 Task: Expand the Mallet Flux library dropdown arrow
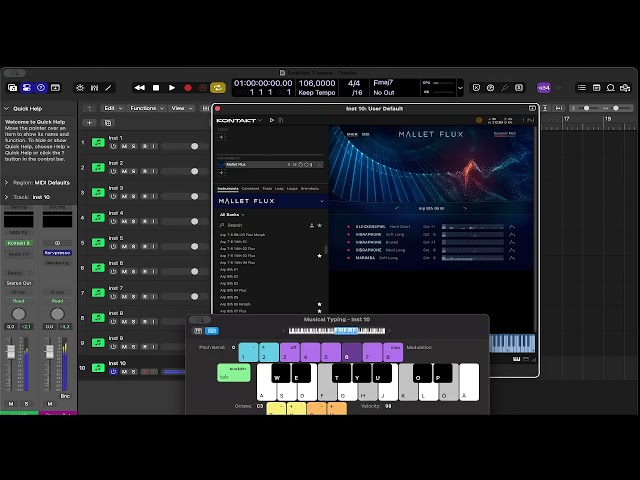322,201
